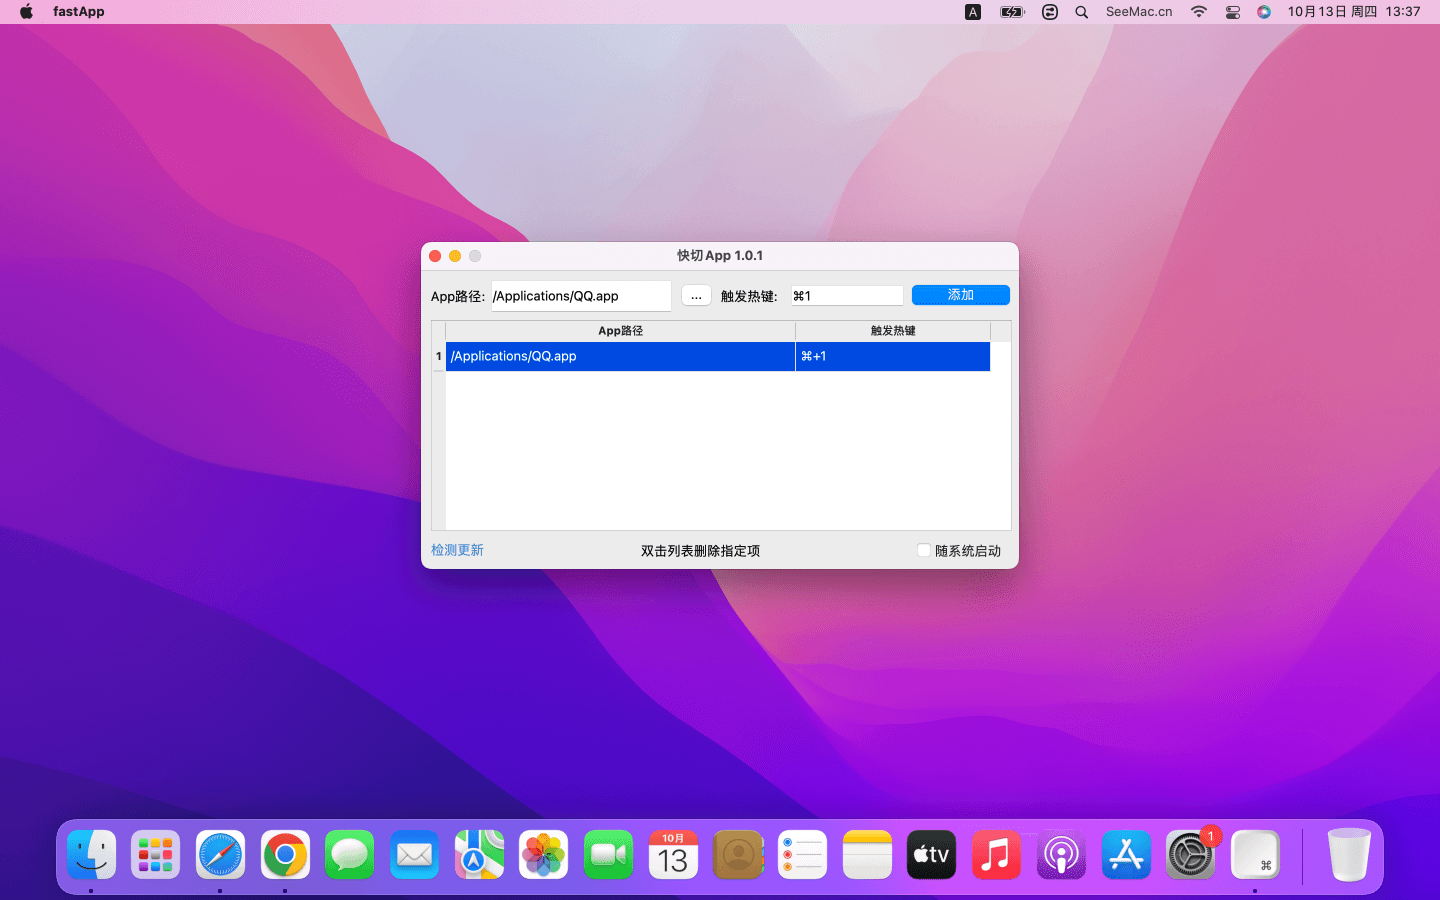Screen dimensions: 1440x900
Task: Open Control Center from menu bar
Action: point(1232,12)
